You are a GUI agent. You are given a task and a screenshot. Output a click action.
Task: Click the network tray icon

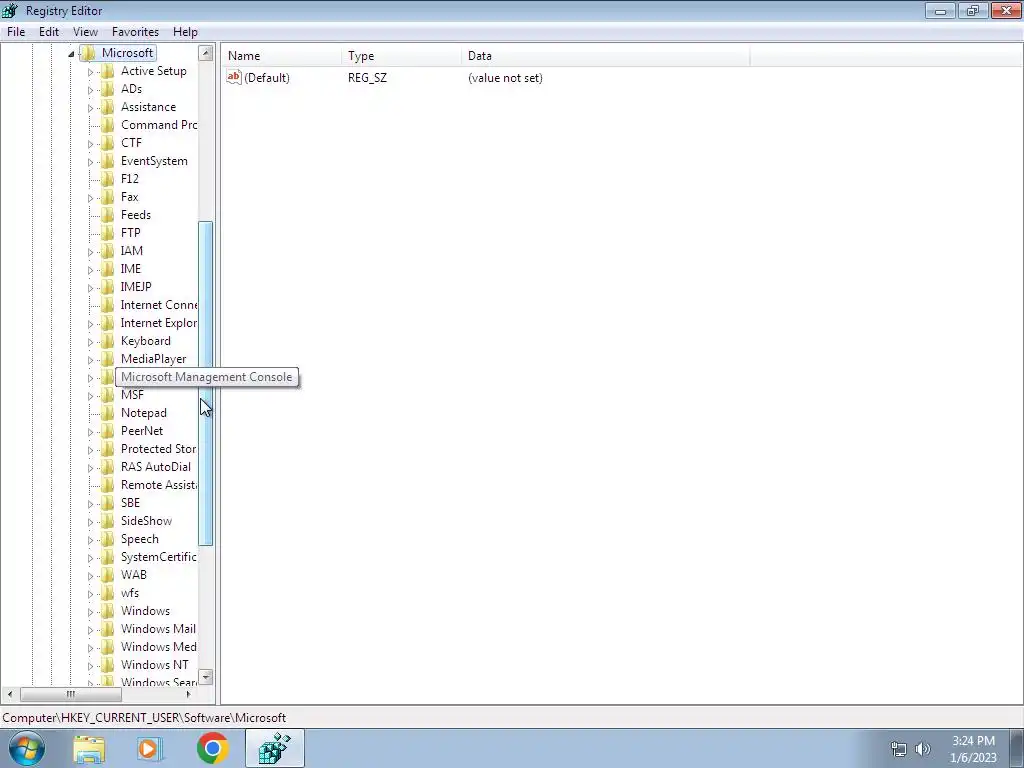coord(899,749)
